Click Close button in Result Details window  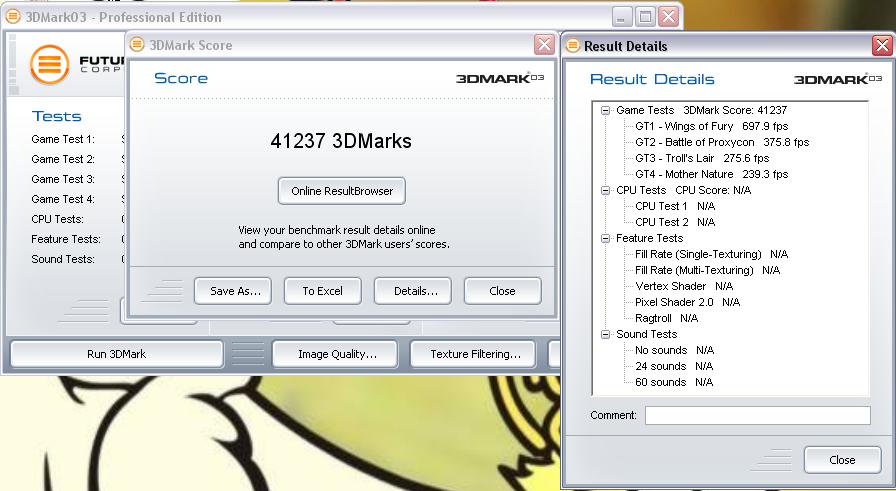click(842, 460)
